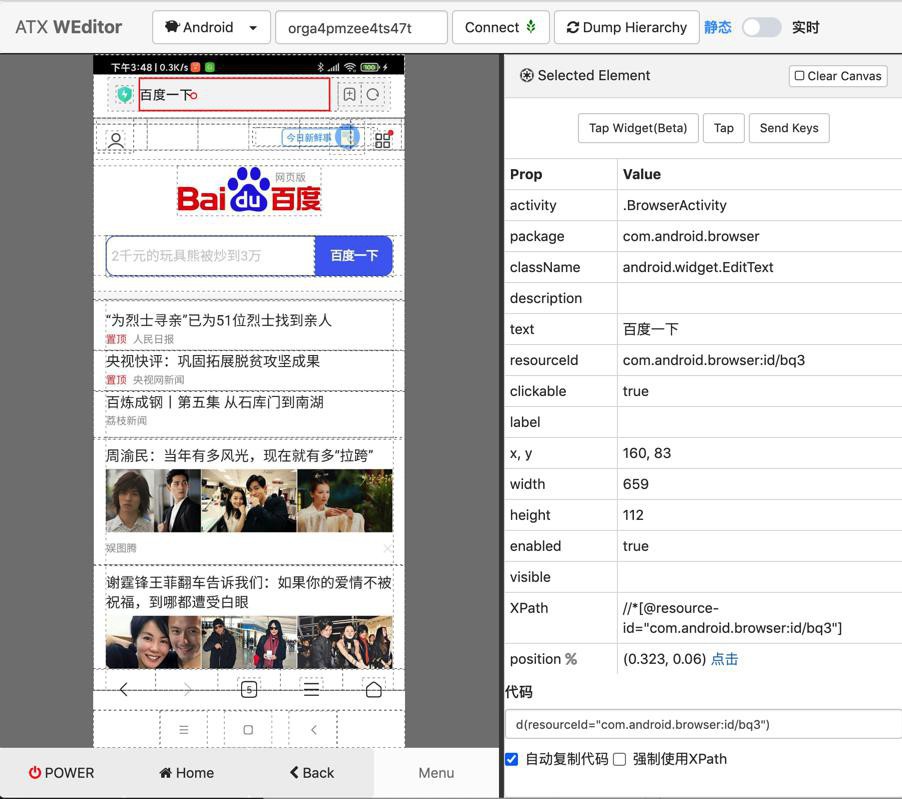Open news "为烈士寻亲"已为51位烈士找到亲人
The width and height of the screenshot is (902, 799).
click(x=219, y=320)
